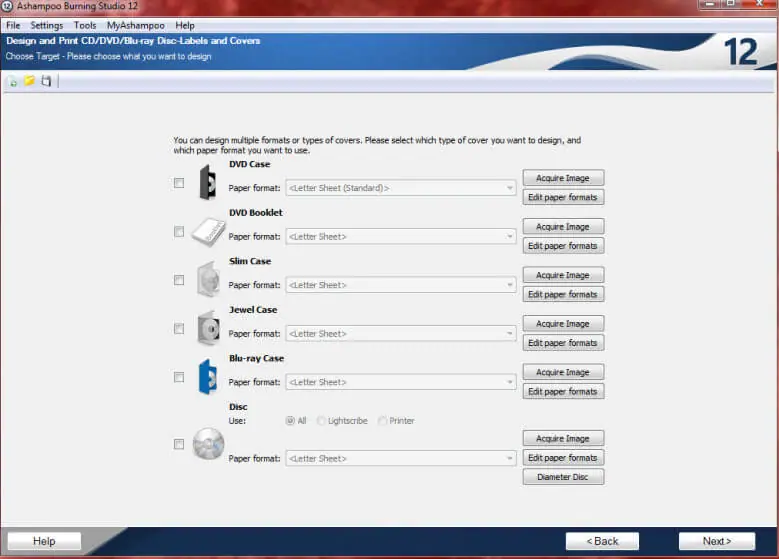Click the Help button at bottom left
This screenshot has width=779, height=559.
44,541
